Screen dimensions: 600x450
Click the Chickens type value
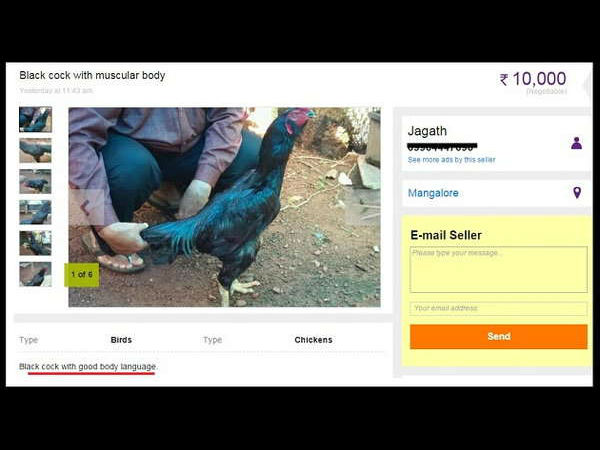[313, 340]
